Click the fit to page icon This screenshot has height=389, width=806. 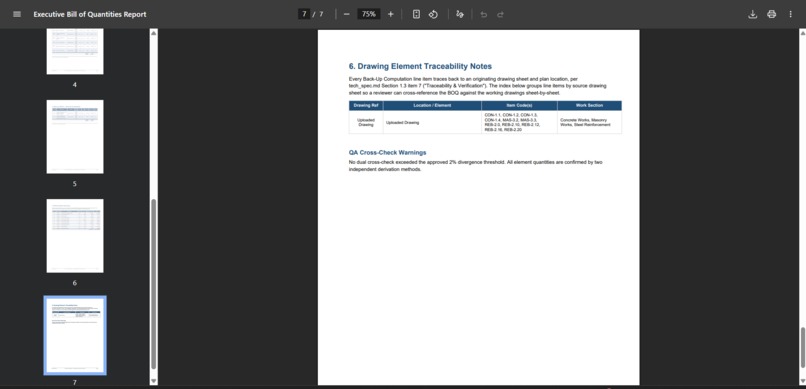(x=416, y=14)
